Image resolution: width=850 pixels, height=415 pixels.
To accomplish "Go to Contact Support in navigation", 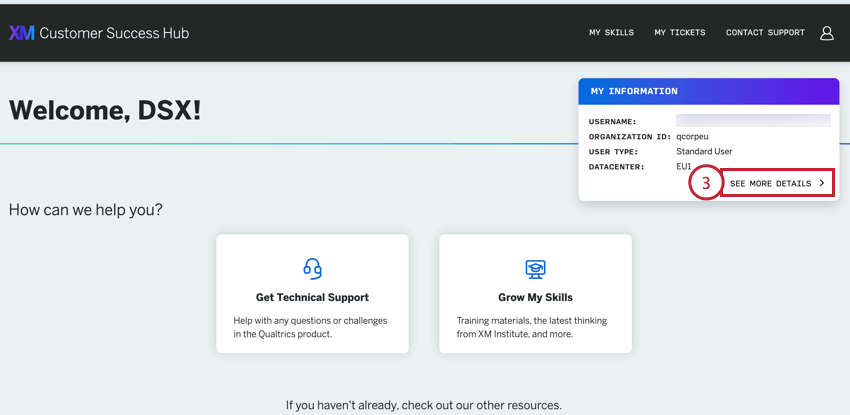I will tap(765, 33).
